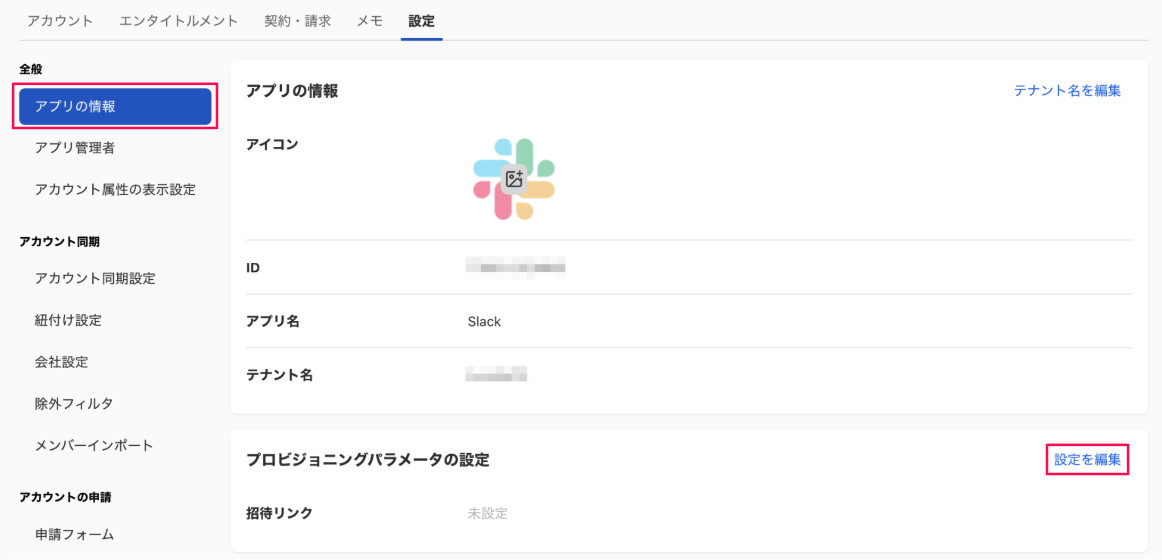Select アプリの情報 in the sidebar
The image size is (1162, 560).
(x=115, y=107)
